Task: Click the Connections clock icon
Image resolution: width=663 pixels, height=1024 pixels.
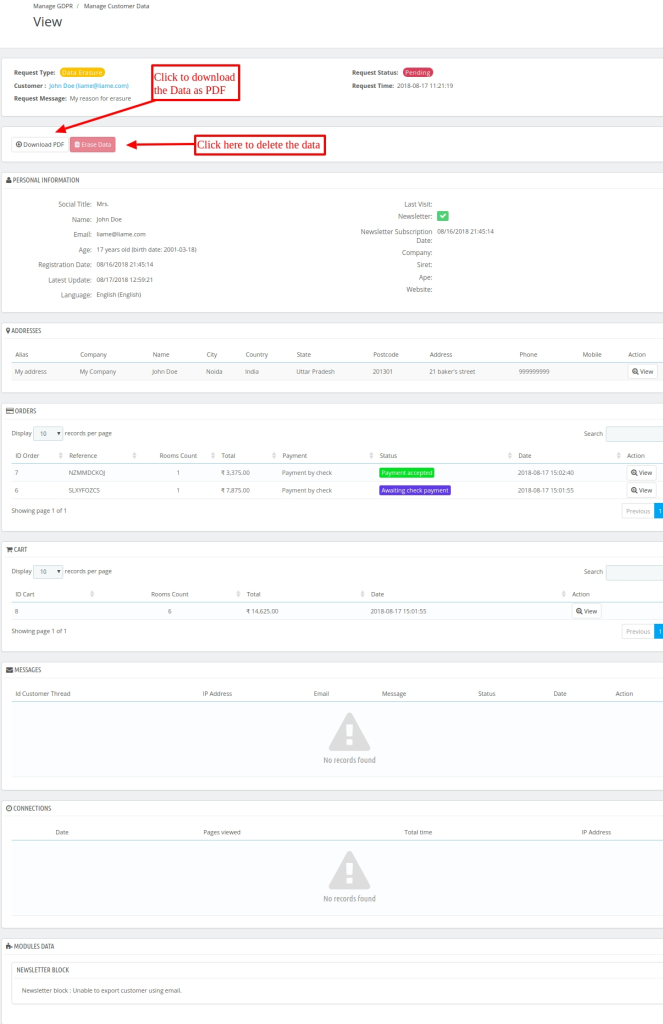Action: (9, 808)
